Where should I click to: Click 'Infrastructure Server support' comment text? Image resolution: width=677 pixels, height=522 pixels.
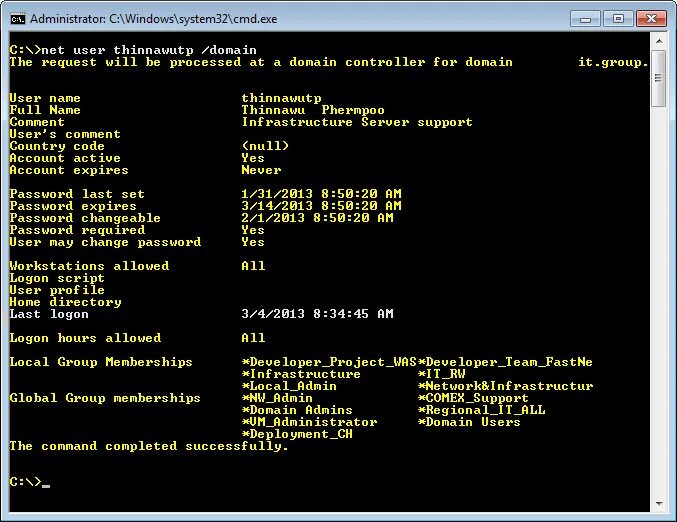tap(357, 122)
